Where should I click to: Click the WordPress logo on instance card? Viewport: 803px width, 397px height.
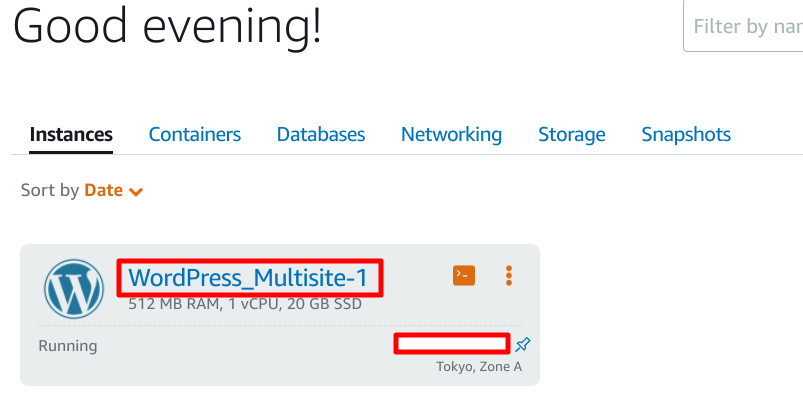74,288
